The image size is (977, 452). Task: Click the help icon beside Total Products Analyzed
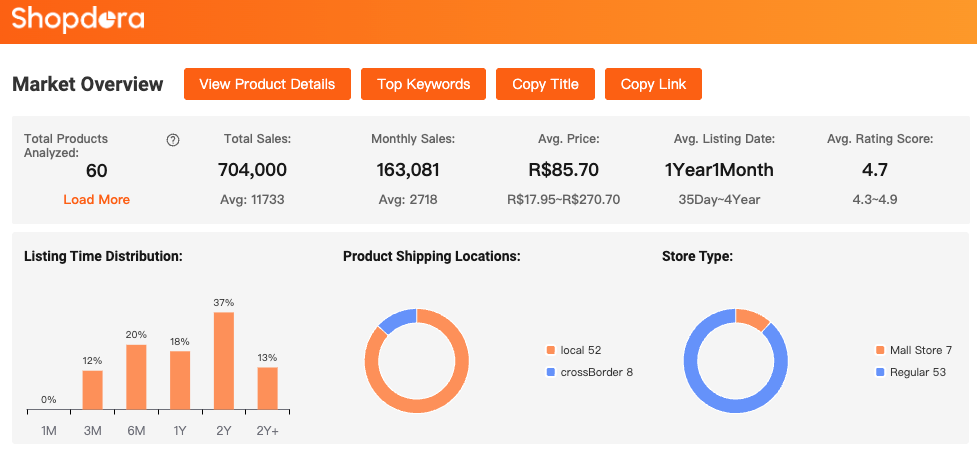[x=173, y=140]
